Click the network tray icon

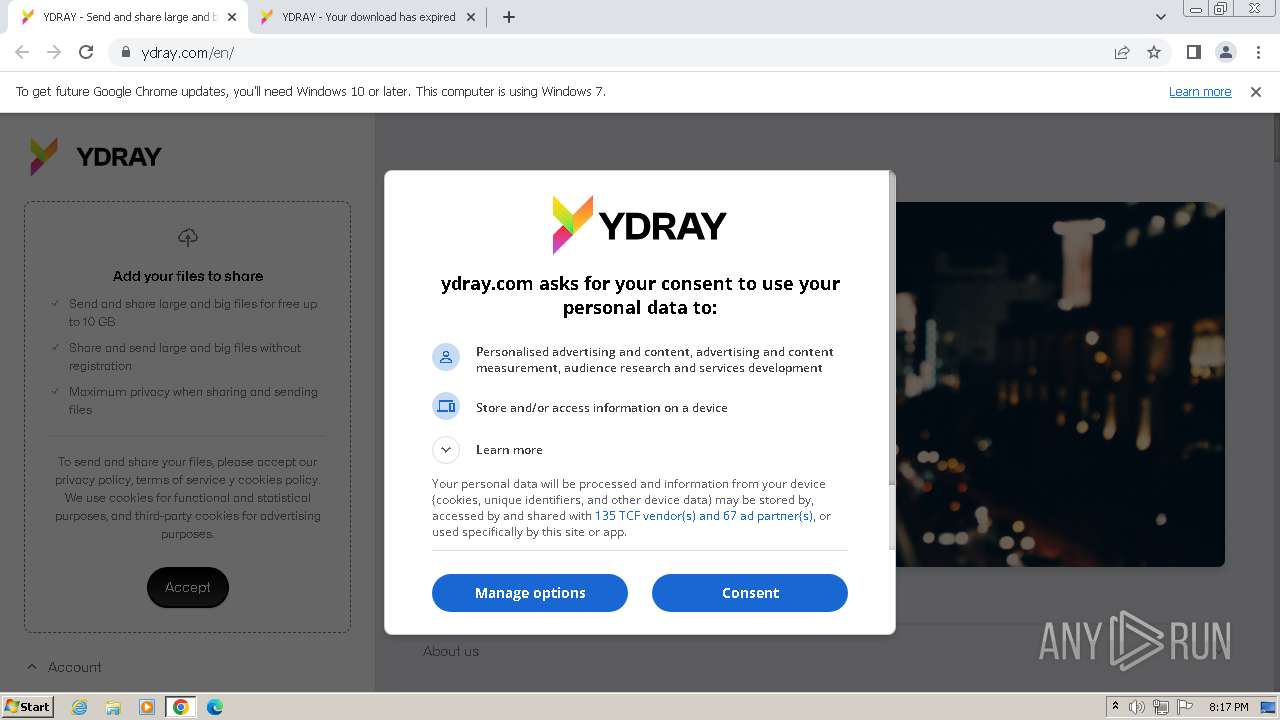pos(1161,707)
